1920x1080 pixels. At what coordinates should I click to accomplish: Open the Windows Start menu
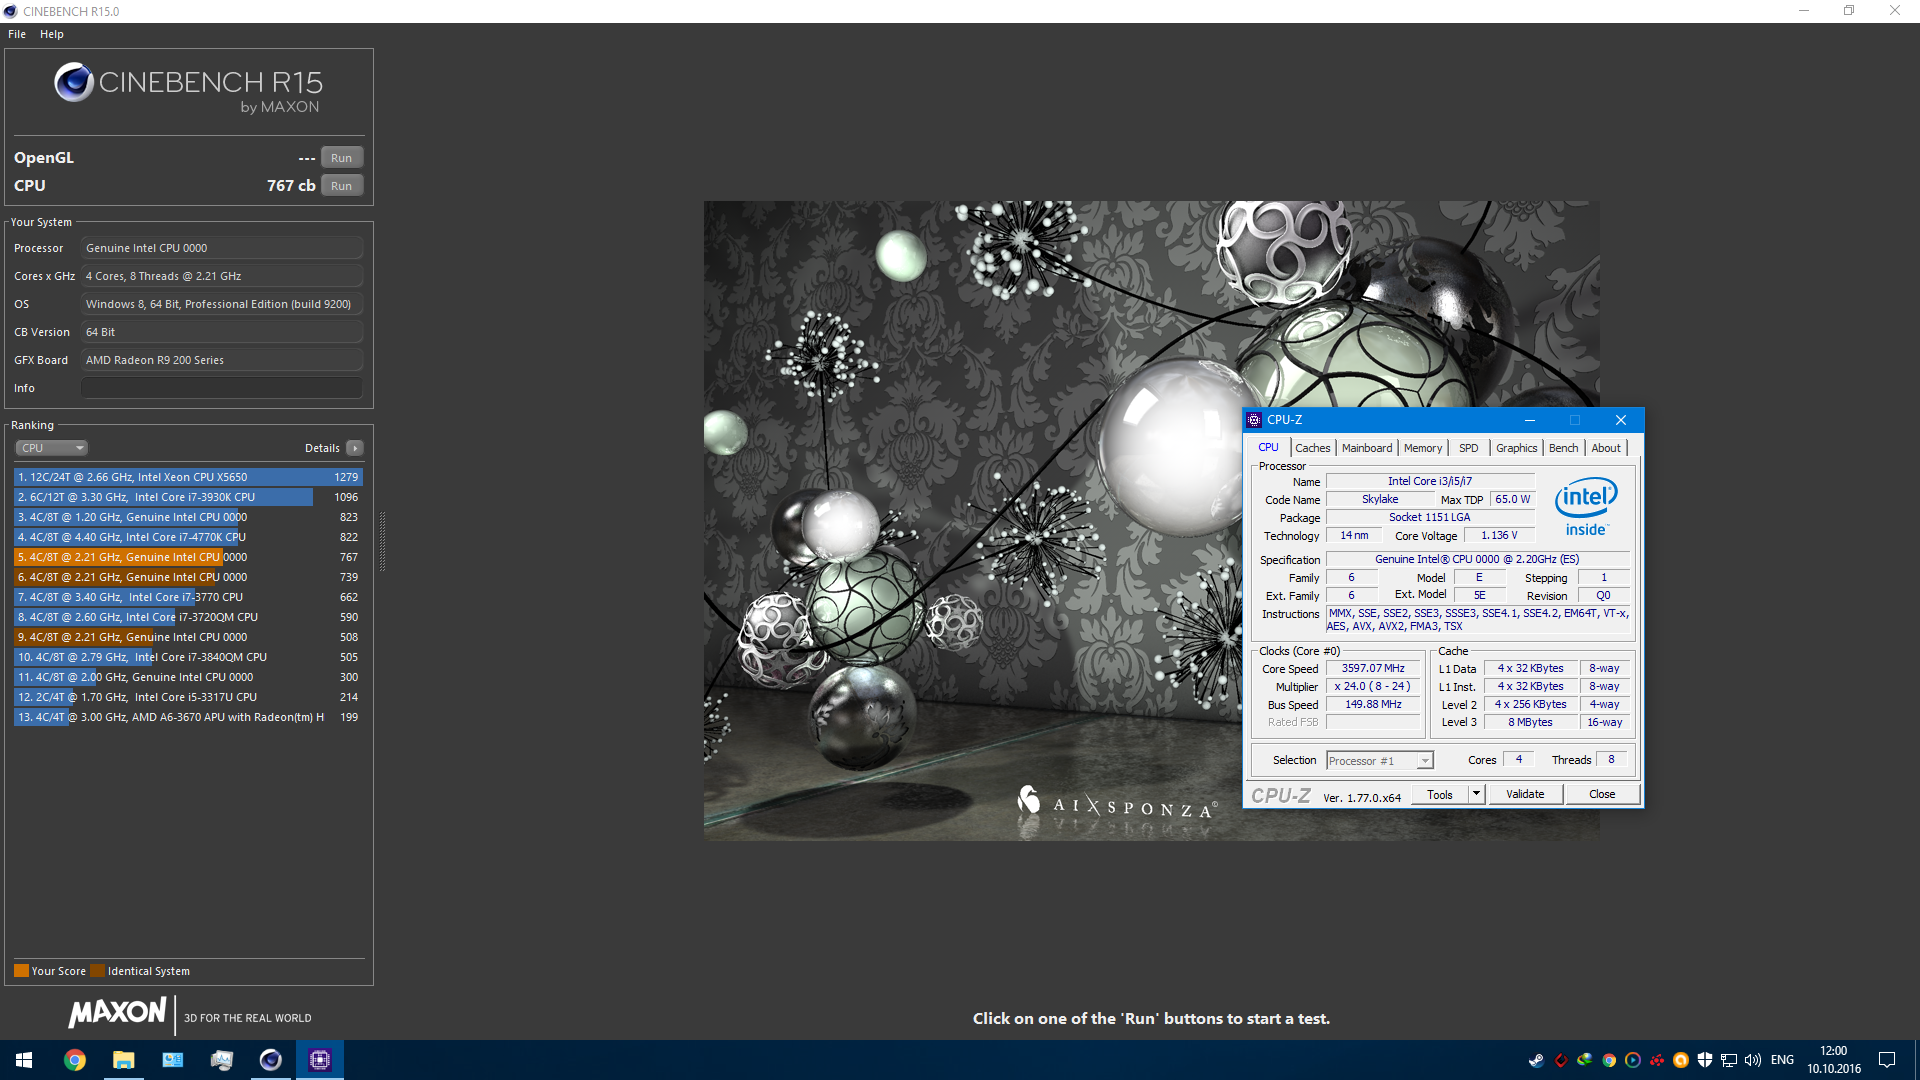tap(24, 1060)
